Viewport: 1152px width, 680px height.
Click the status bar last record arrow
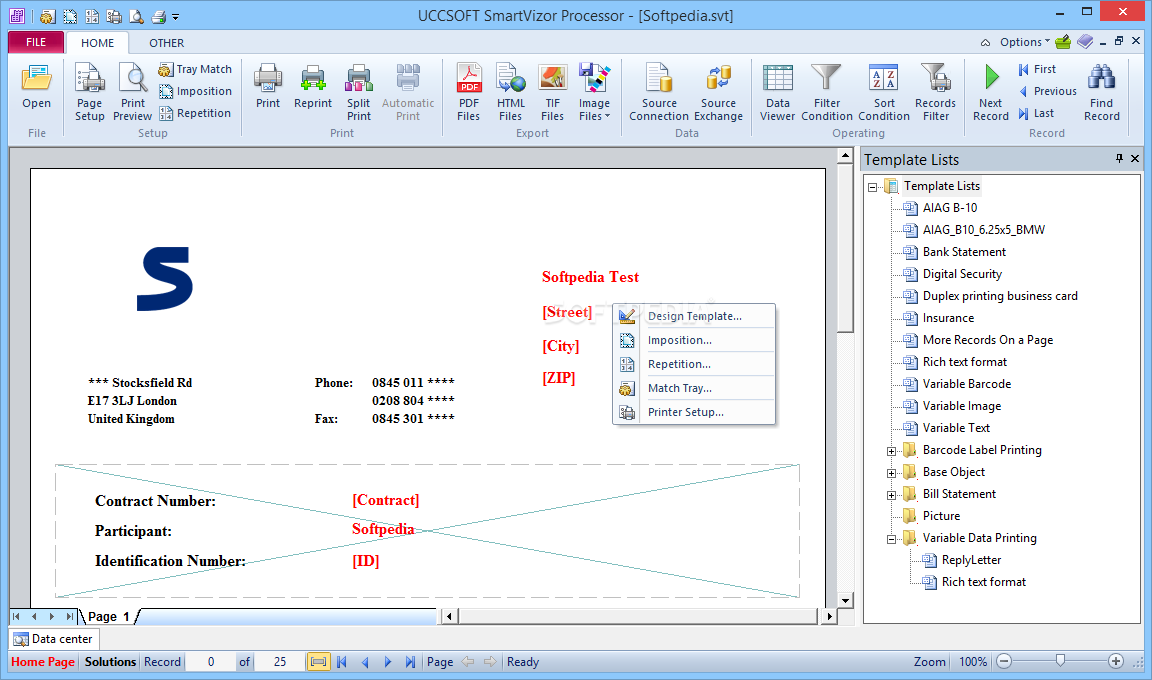pyautogui.click(x=411, y=662)
